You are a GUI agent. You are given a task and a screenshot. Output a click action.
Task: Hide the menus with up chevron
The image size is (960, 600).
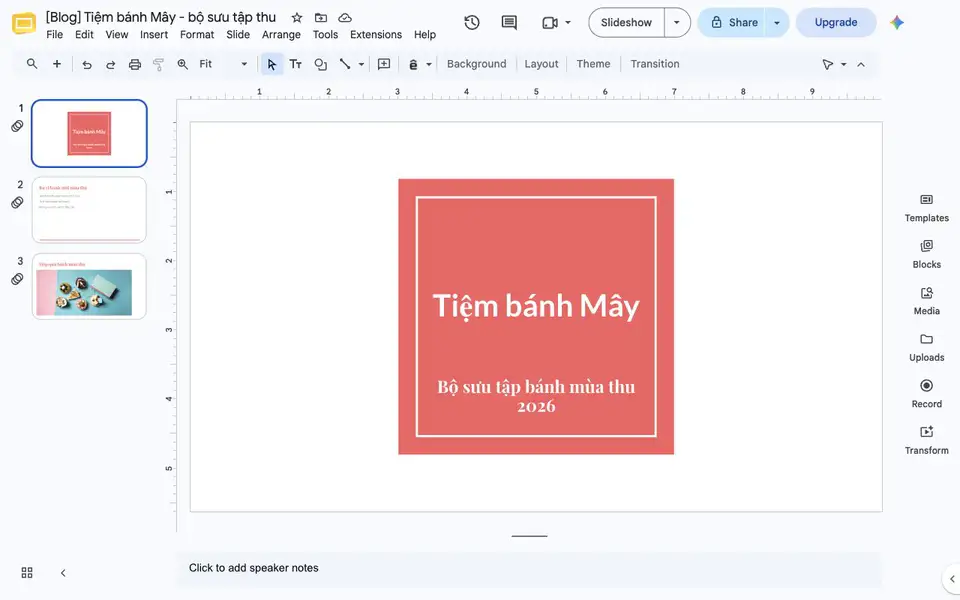coord(861,64)
